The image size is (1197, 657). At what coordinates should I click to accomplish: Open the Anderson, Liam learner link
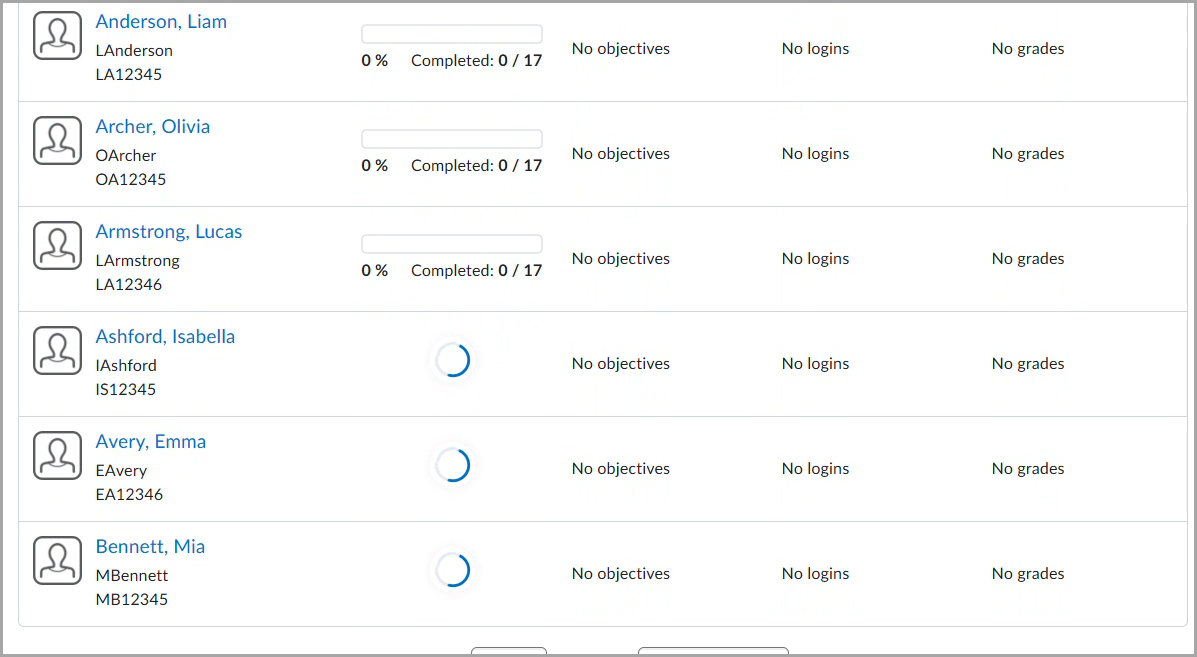[161, 21]
